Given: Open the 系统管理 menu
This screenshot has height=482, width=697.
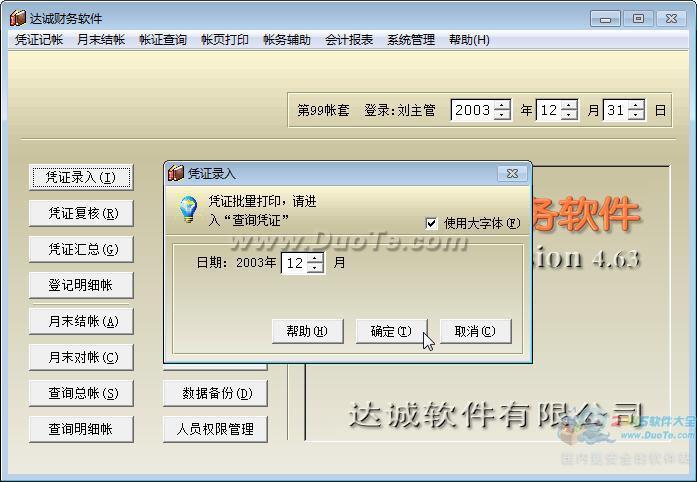Looking at the screenshot, I should click(411, 40).
